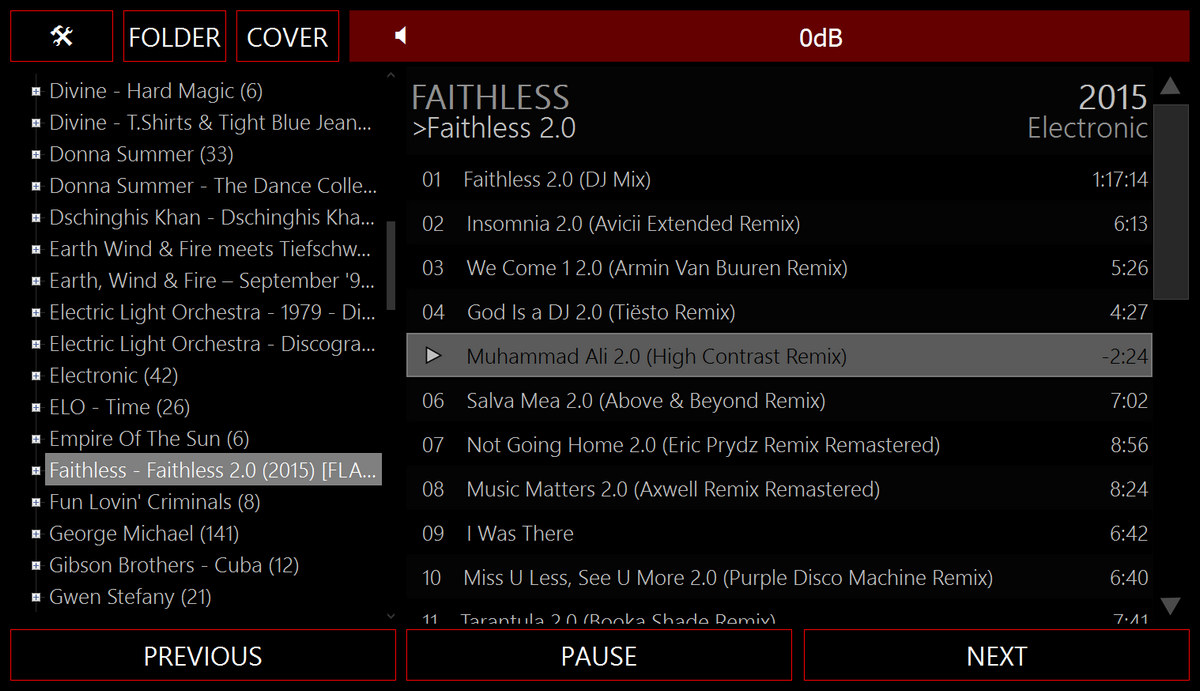Screen dimensions: 1200x691
Task: Click PAUSE to pause playback
Action: [599, 656]
